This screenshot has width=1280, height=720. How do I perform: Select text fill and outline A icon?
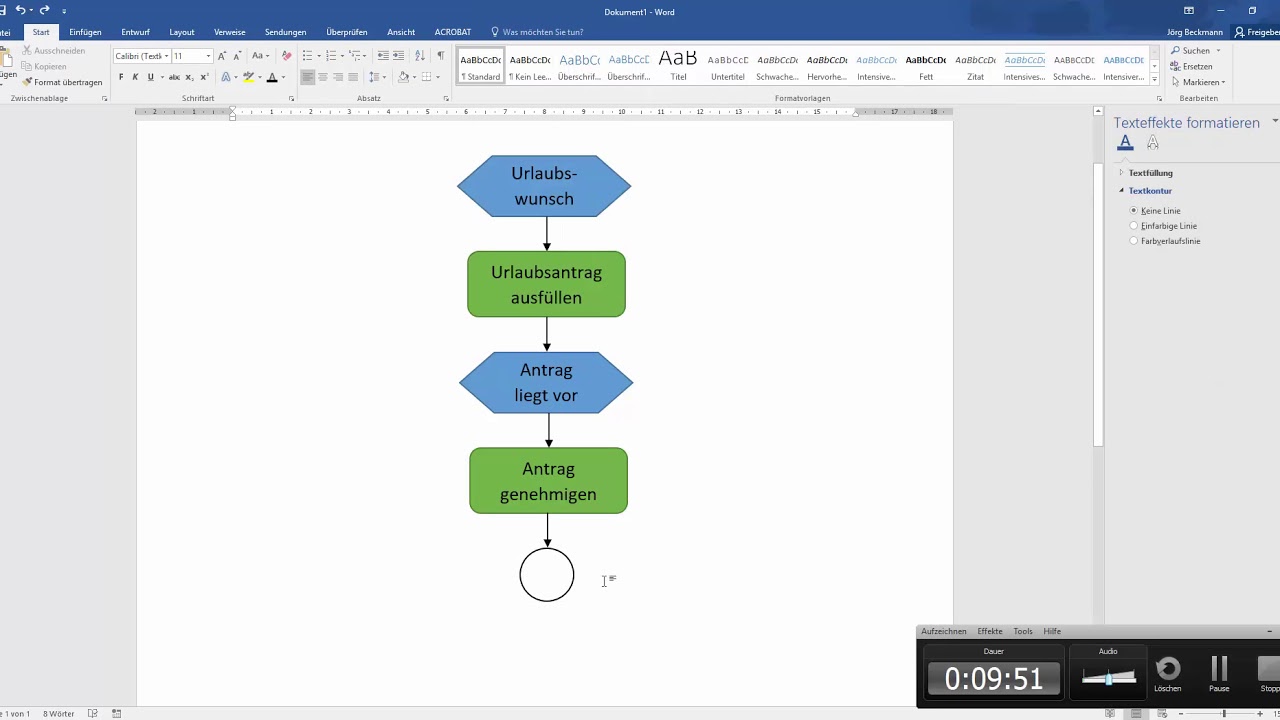point(1126,143)
